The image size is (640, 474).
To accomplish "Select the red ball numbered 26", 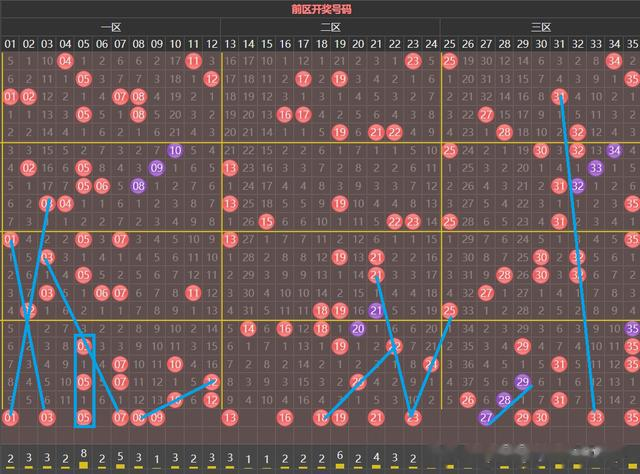I will click(x=468, y=400).
